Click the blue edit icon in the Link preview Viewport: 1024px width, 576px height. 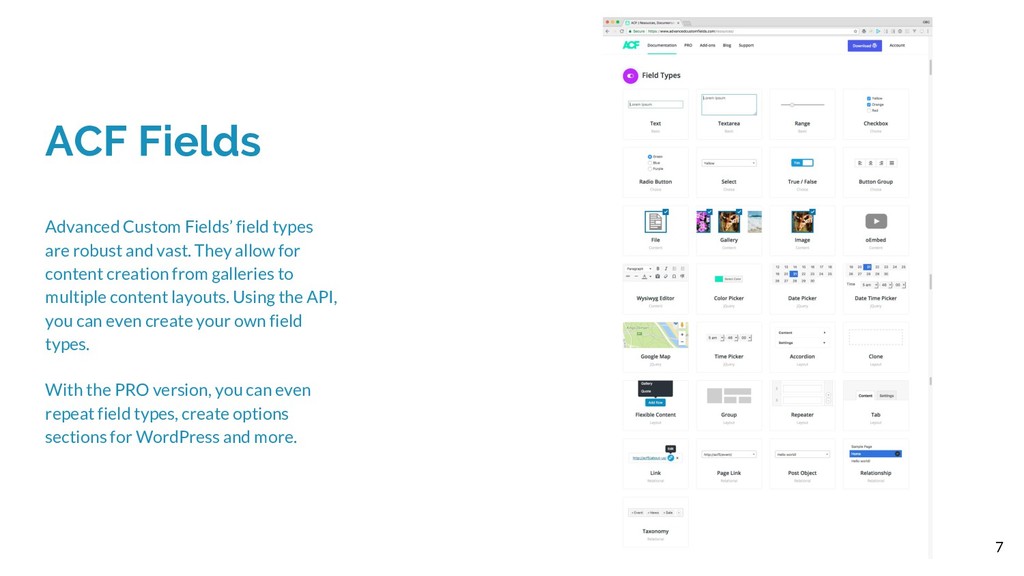(x=671, y=458)
